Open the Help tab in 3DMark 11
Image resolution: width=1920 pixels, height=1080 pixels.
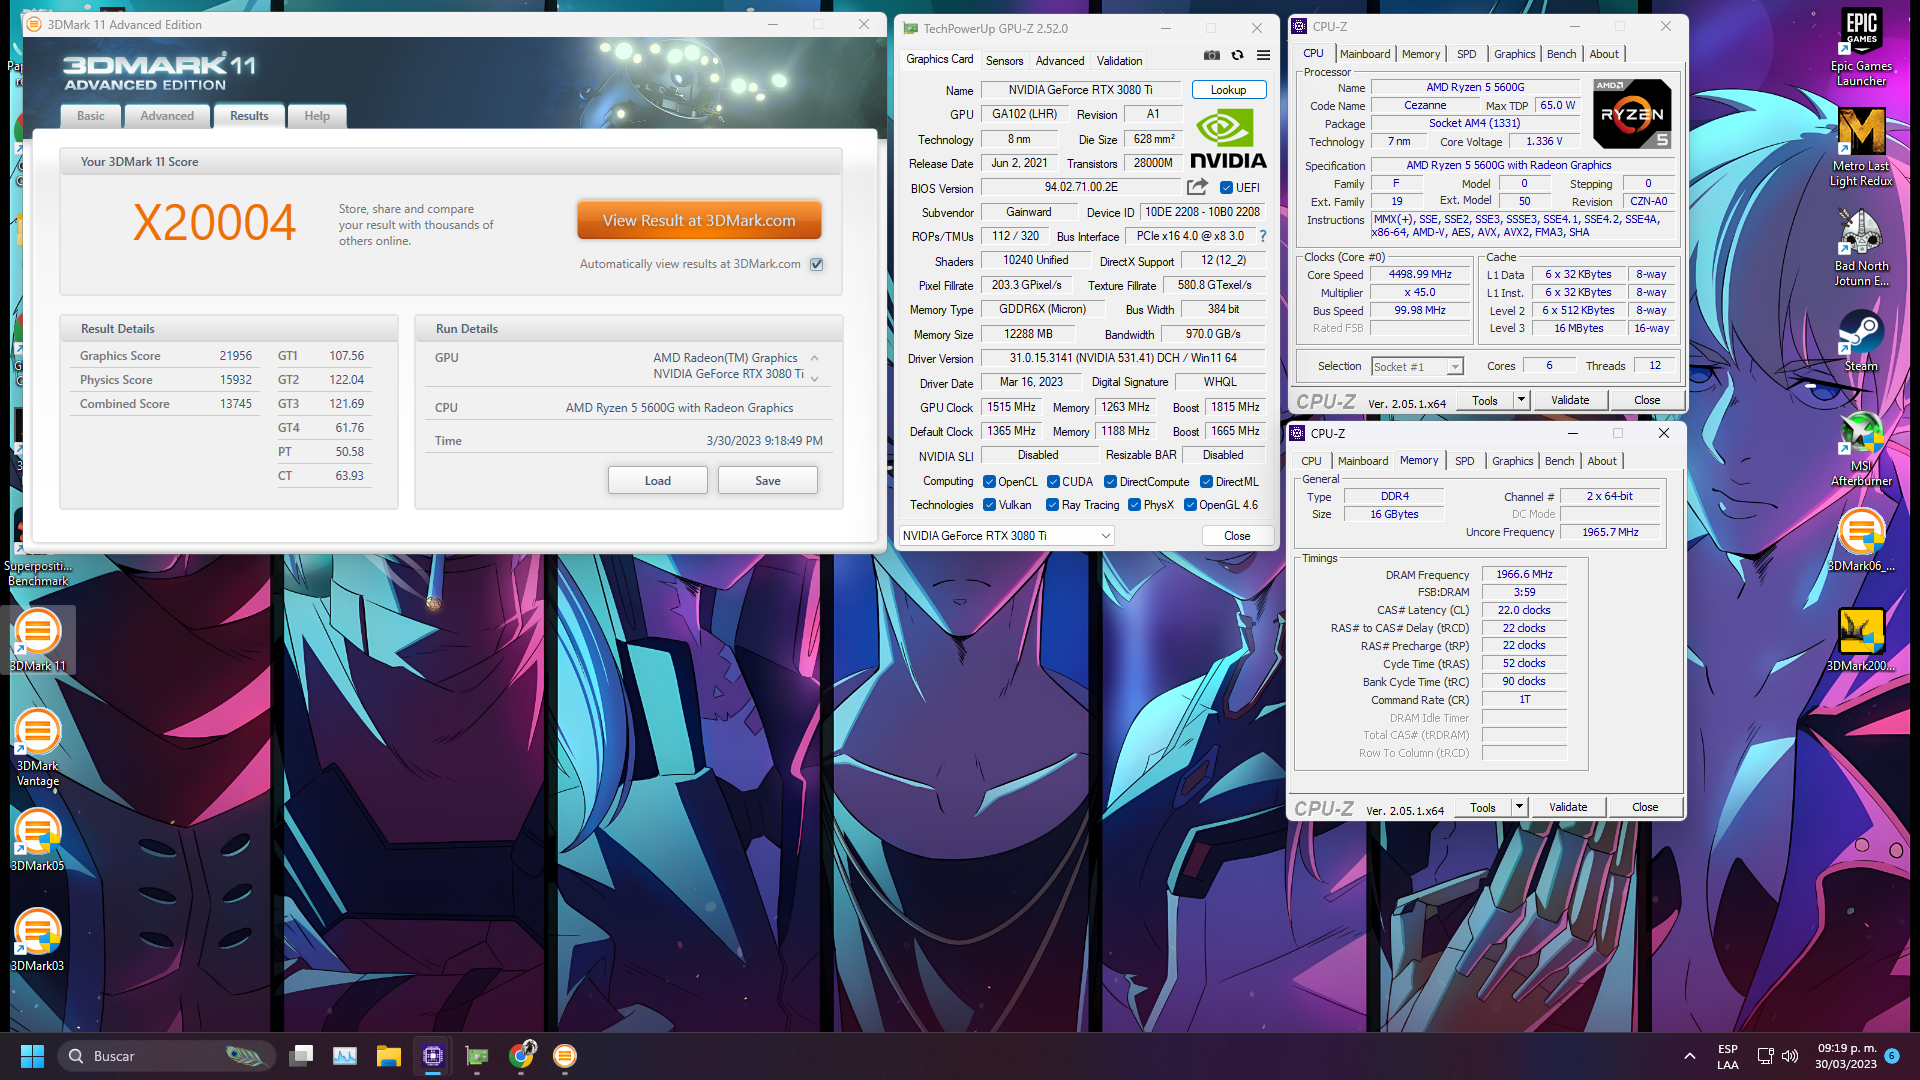317,116
